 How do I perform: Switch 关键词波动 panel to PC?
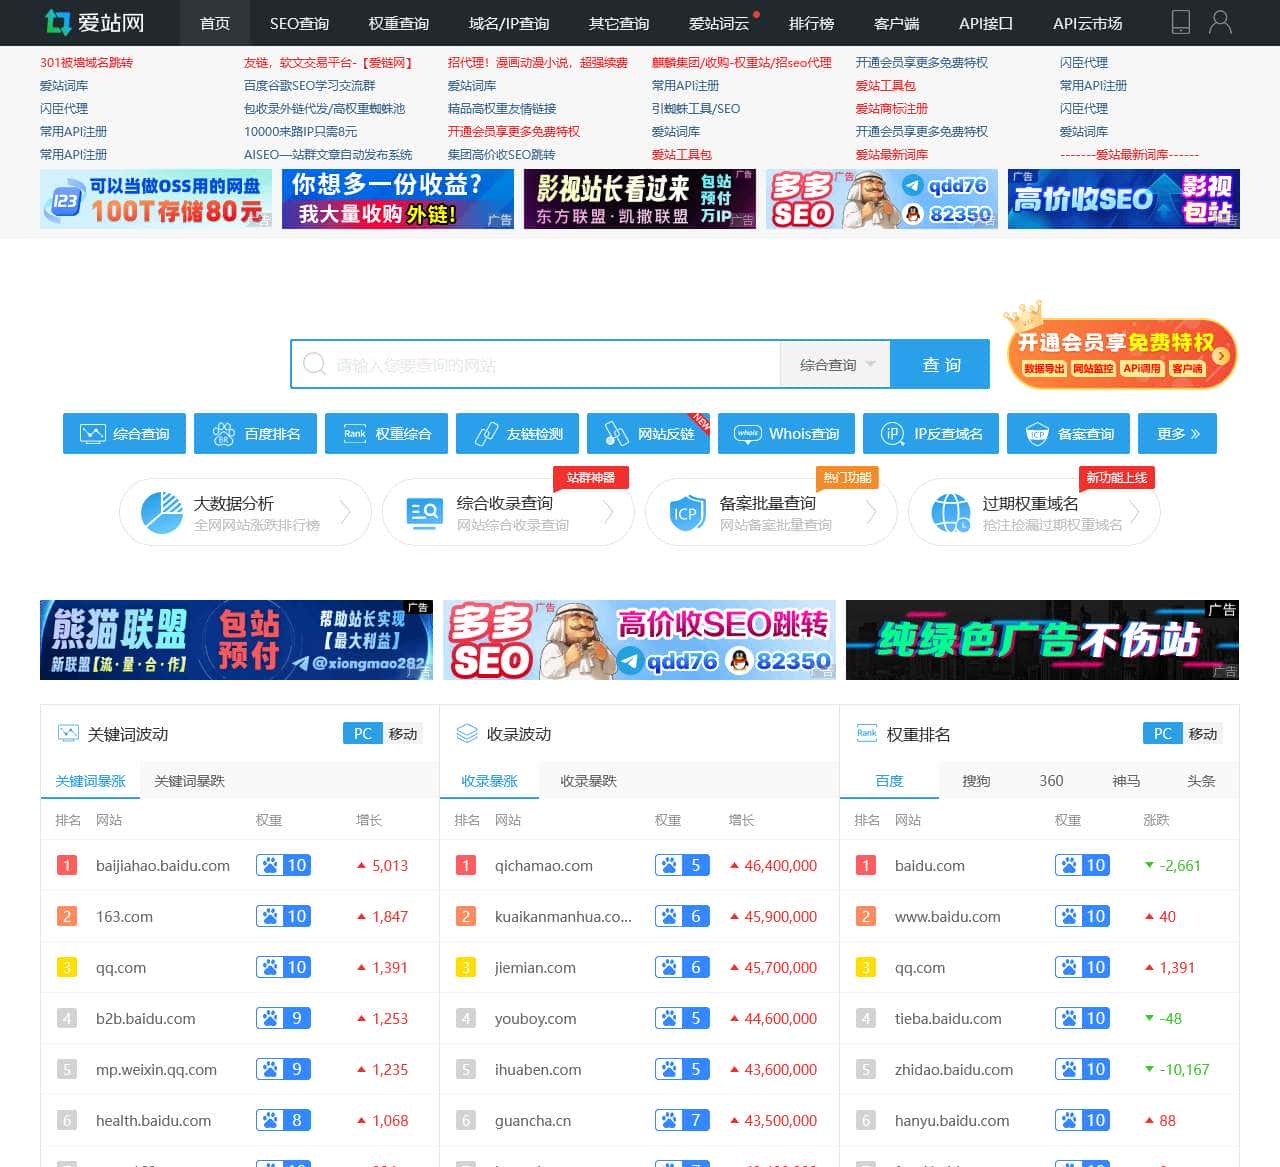[x=363, y=733]
